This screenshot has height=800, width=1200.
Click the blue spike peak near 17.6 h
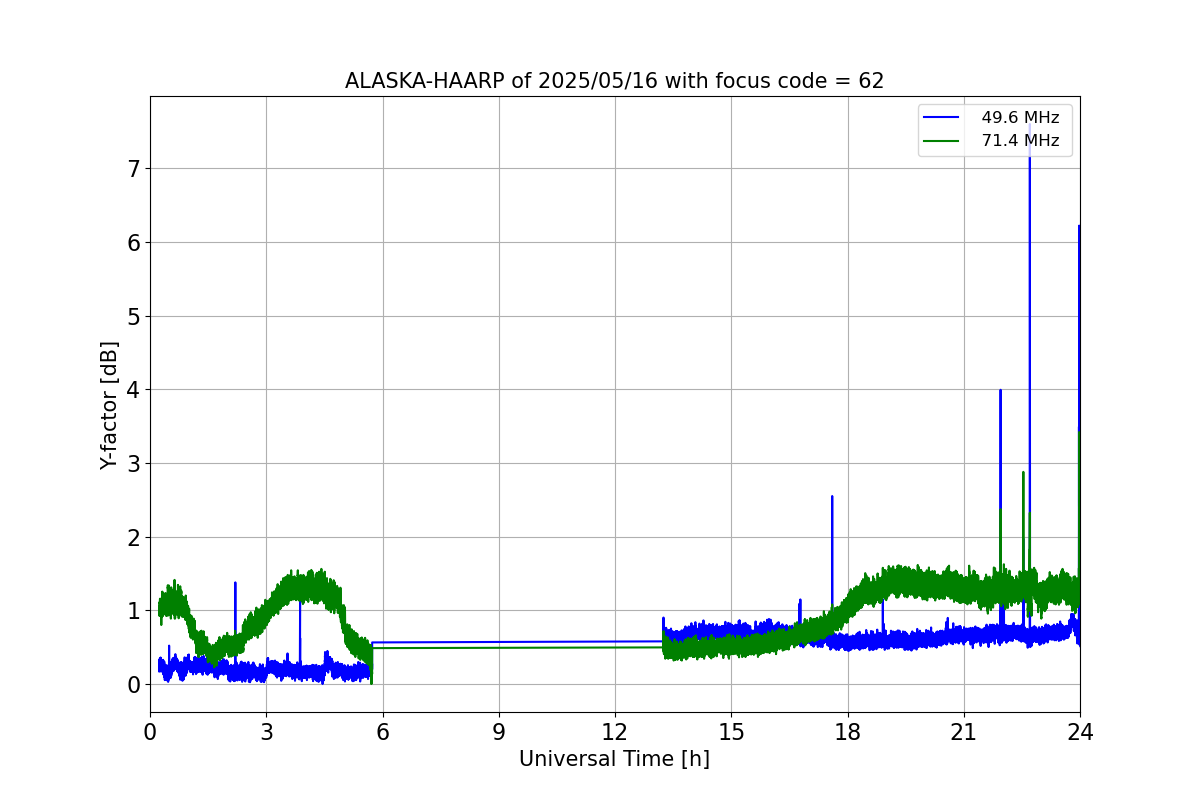pyautogui.click(x=832, y=497)
